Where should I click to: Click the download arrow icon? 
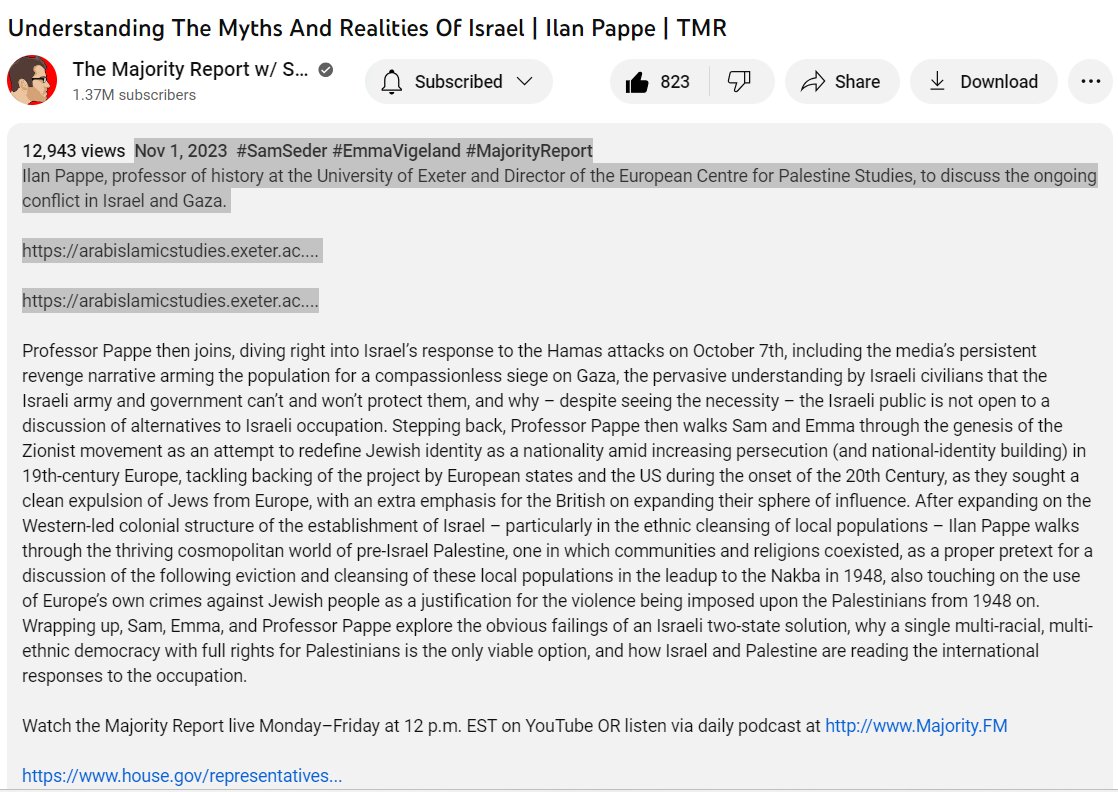[x=937, y=82]
